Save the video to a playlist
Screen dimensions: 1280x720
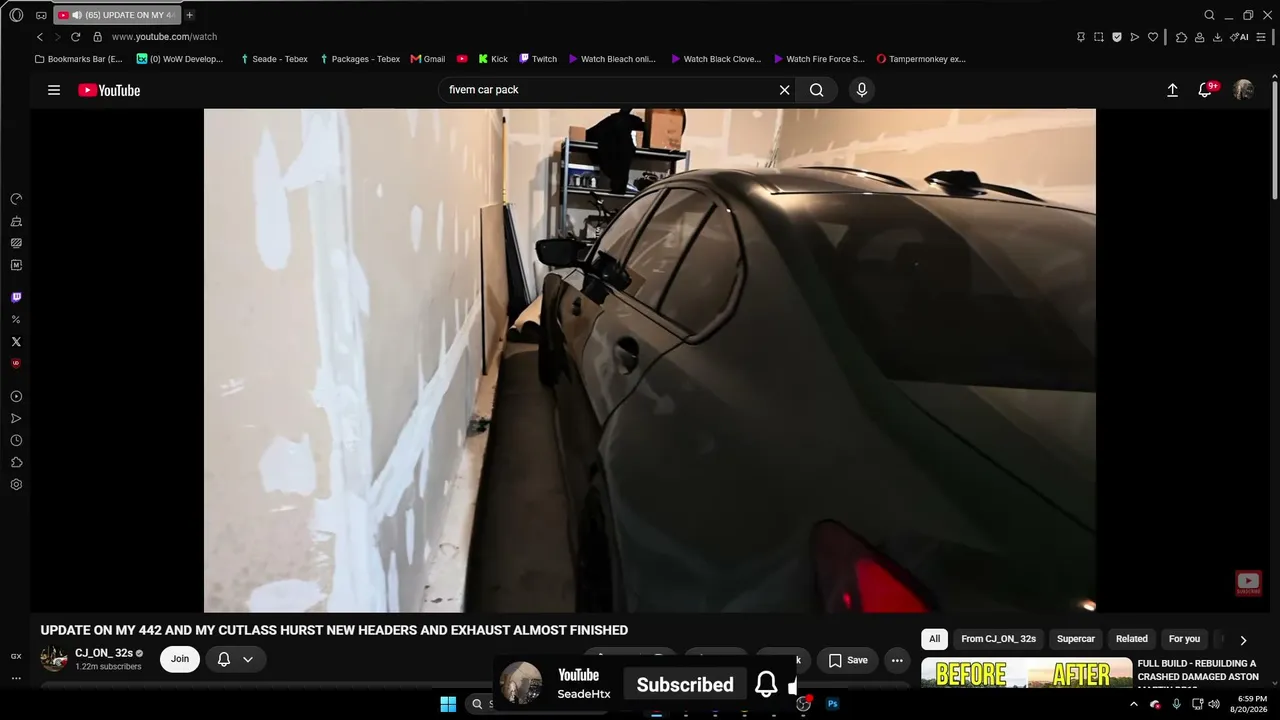(848, 660)
